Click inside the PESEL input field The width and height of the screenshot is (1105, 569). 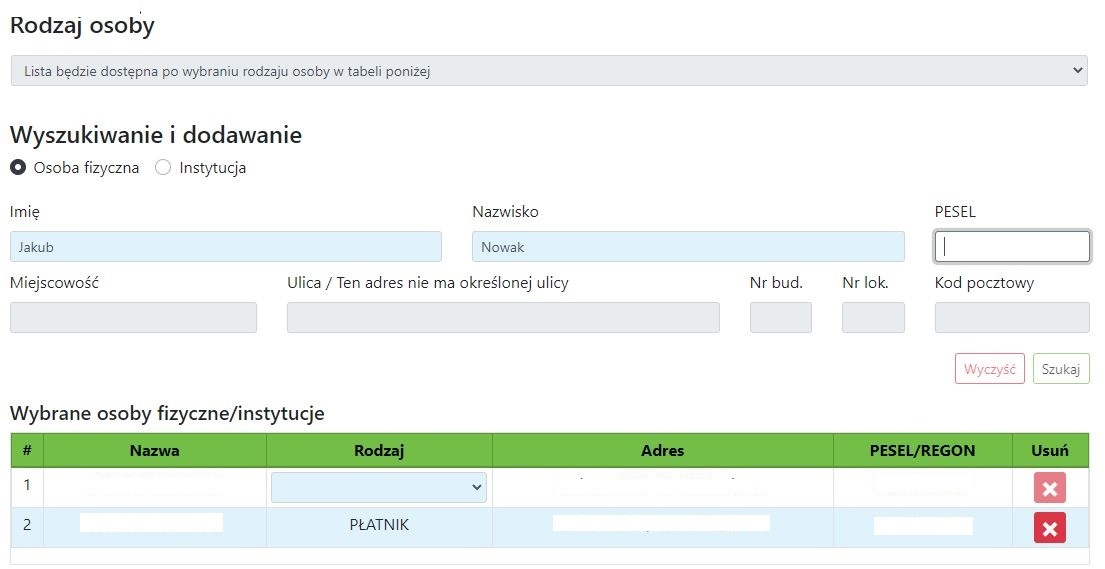point(1011,247)
